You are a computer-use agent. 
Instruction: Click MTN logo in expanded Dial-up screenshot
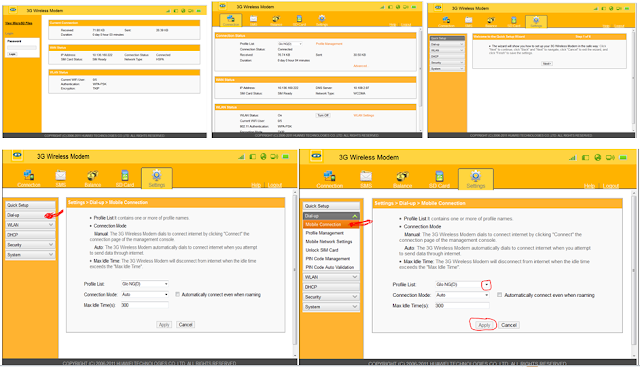(x=316, y=156)
